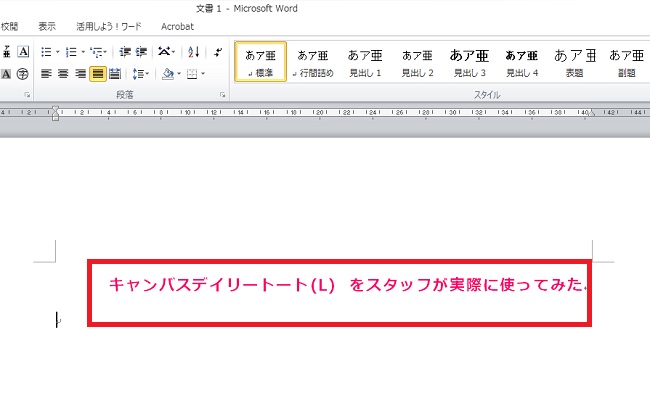Apply a multilevel list
Screen dimensions: 650x398
[x=97, y=52]
